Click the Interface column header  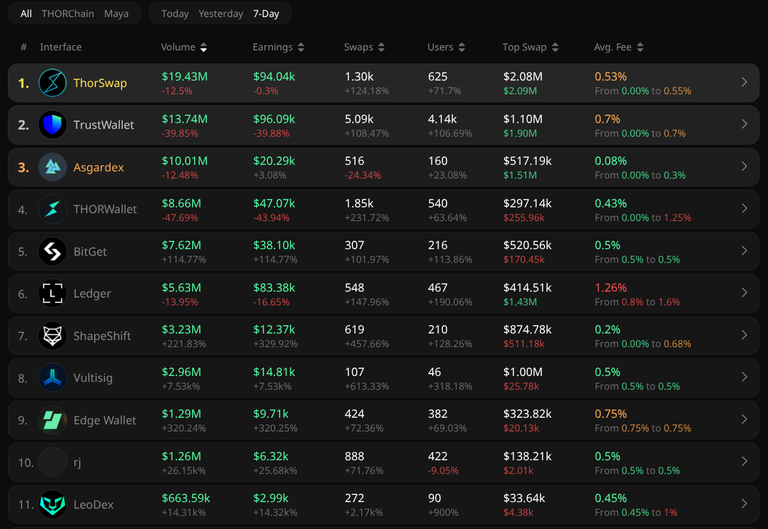pos(61,47)
